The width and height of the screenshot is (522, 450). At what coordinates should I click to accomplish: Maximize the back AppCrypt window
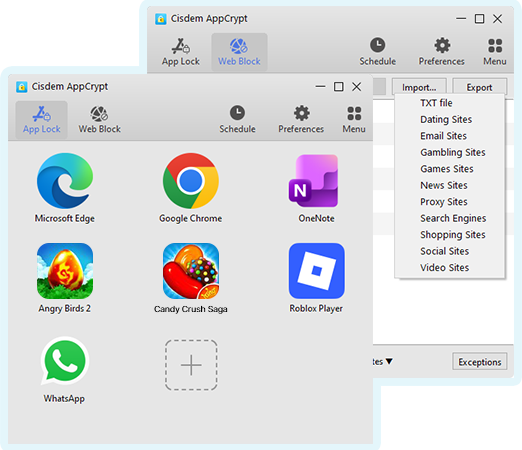point(479,19)
